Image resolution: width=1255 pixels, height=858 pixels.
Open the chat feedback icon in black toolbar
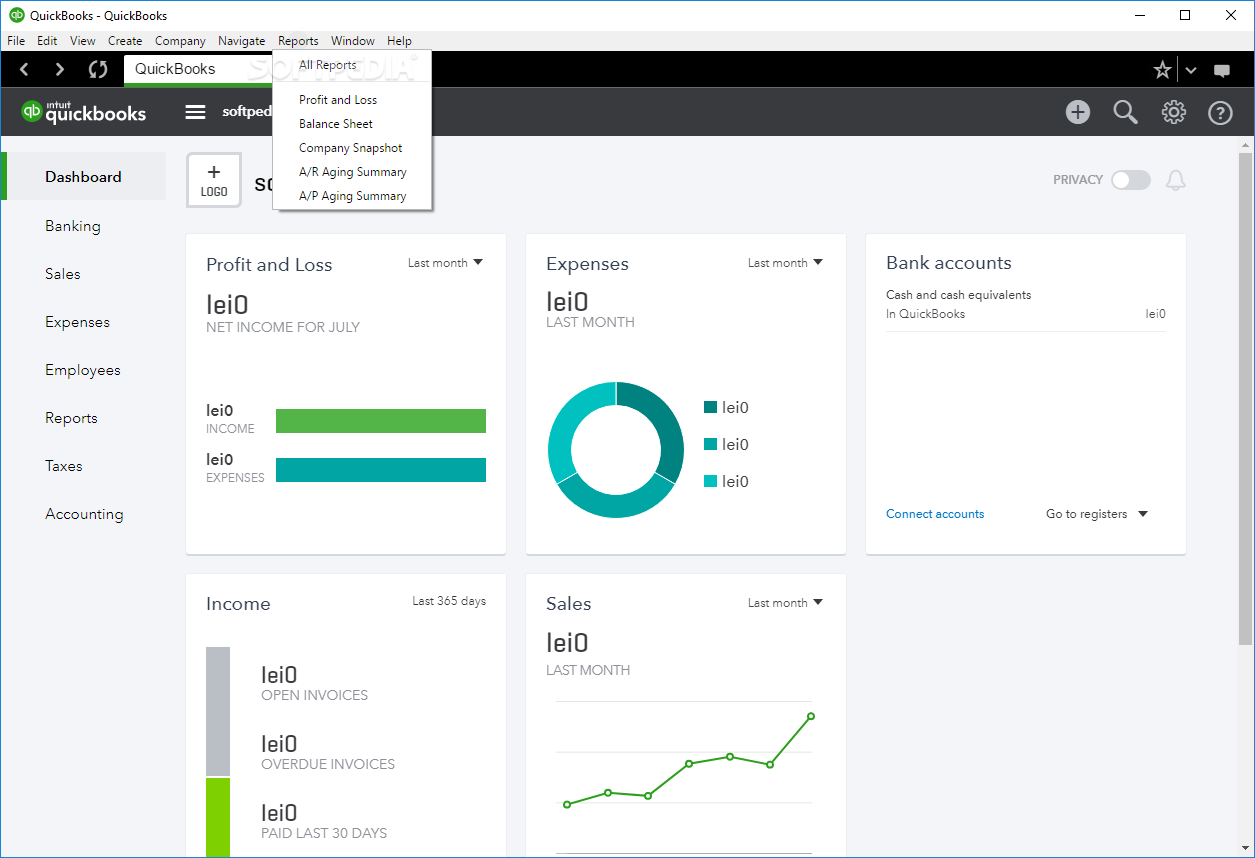coord(1222,70)
